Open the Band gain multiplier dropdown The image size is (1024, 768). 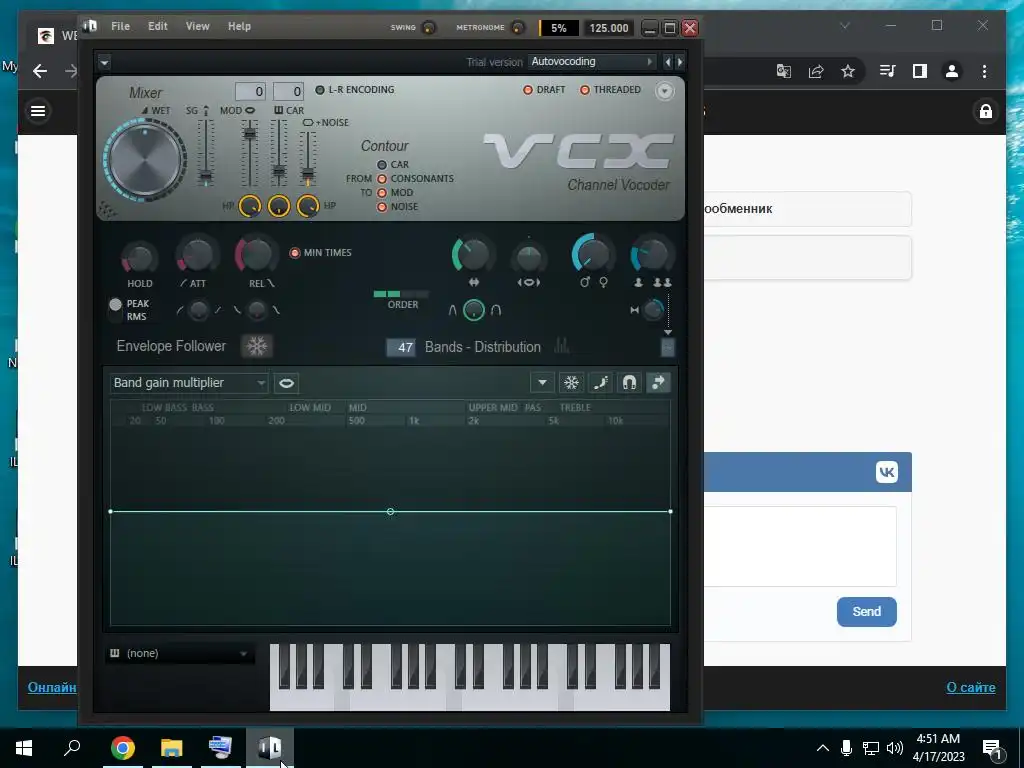[189, 383]
